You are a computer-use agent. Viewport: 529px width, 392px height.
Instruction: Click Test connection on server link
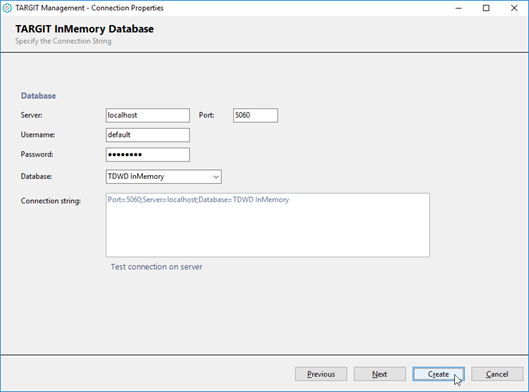[157, 267]
